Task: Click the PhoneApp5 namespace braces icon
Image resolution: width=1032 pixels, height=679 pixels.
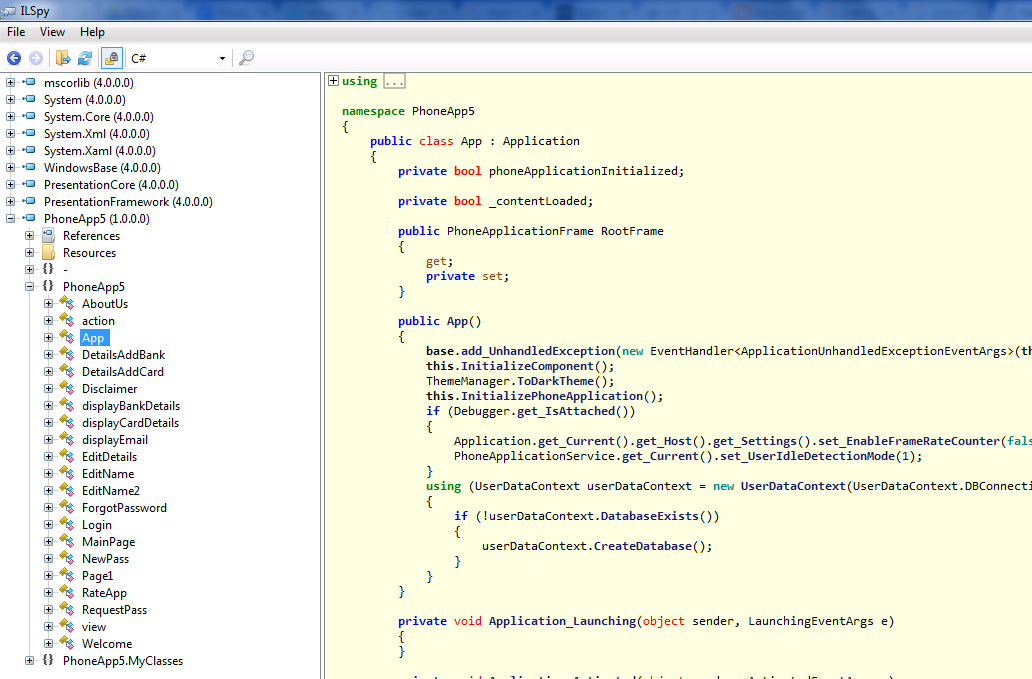Action: point(48,286)
